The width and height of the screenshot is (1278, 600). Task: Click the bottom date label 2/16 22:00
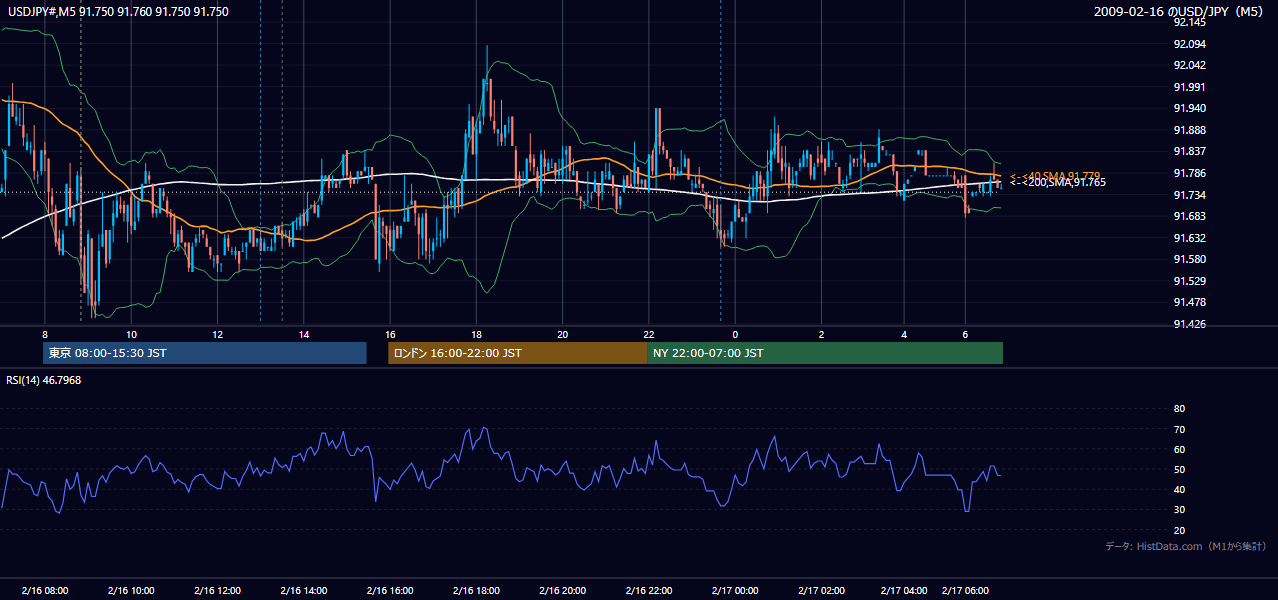pos(648,590)
